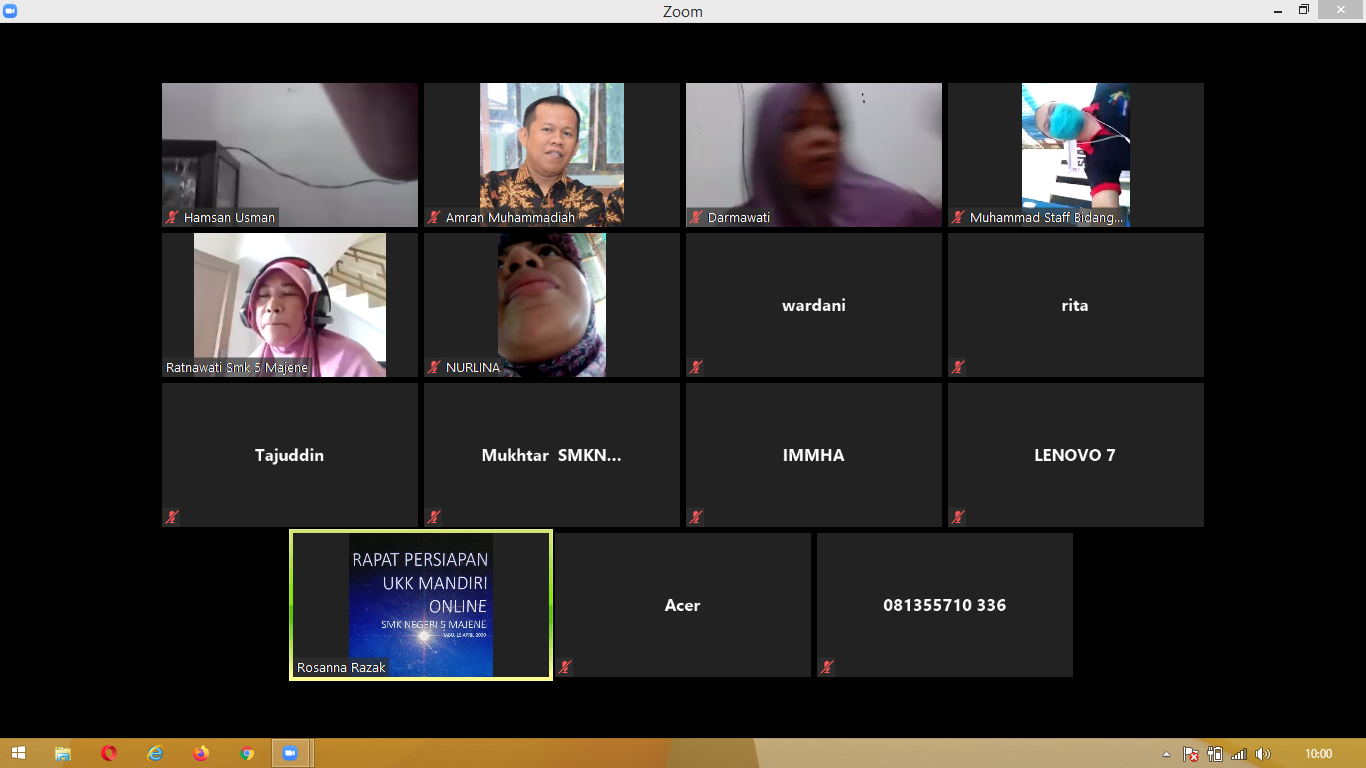The height and width of the screenshot is (768, 1366).
Task: Select Rosanna Razak's highlighted presentation tile
Action: [421, 605]
